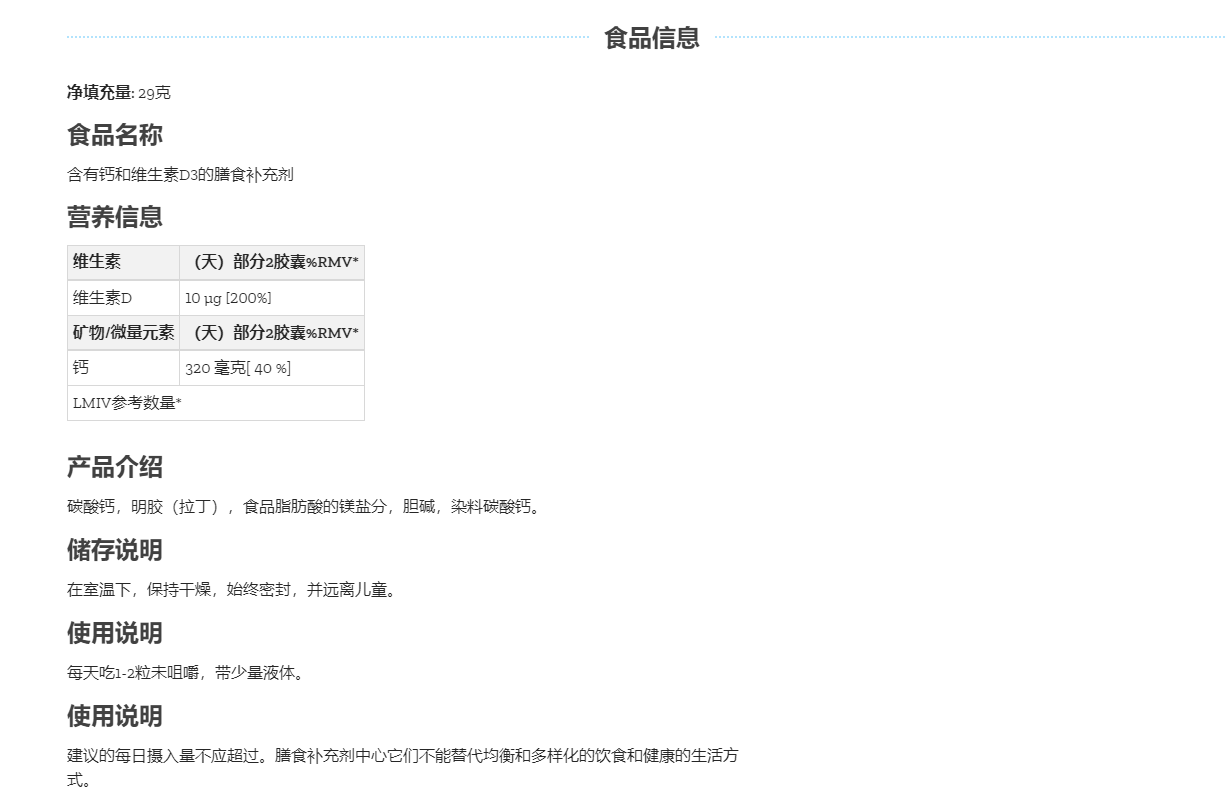The image size is (1226, 805).
Task: Click the warning paragraph starting with 建议的每日摄入量
Action: click(x=402, y=756)
